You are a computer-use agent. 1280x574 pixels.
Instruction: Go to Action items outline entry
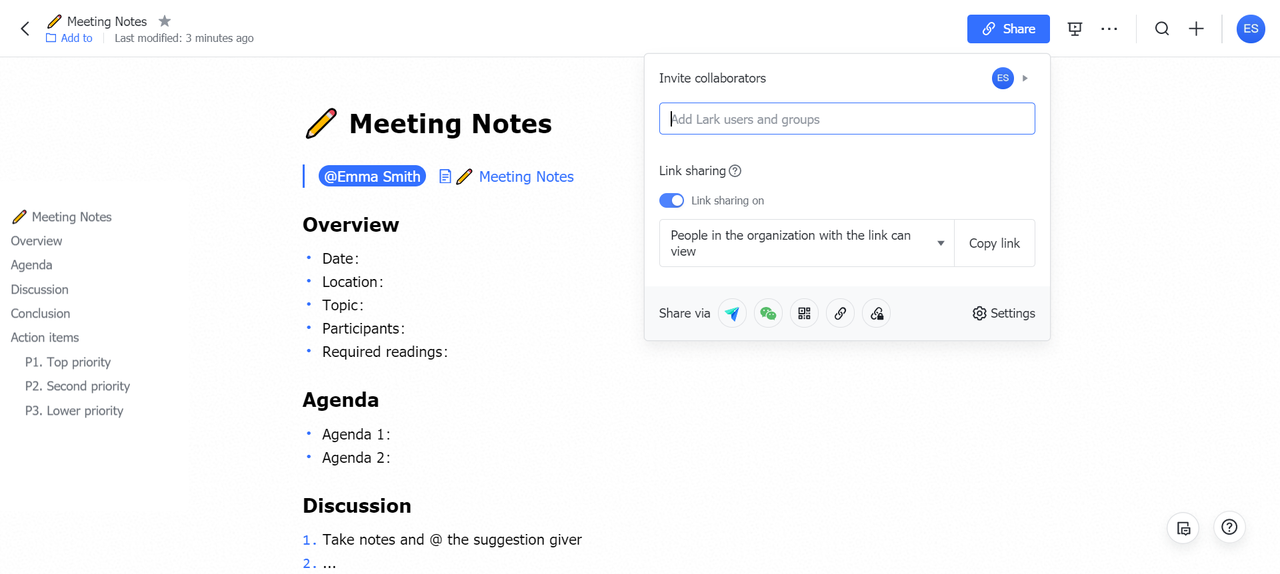45,338
